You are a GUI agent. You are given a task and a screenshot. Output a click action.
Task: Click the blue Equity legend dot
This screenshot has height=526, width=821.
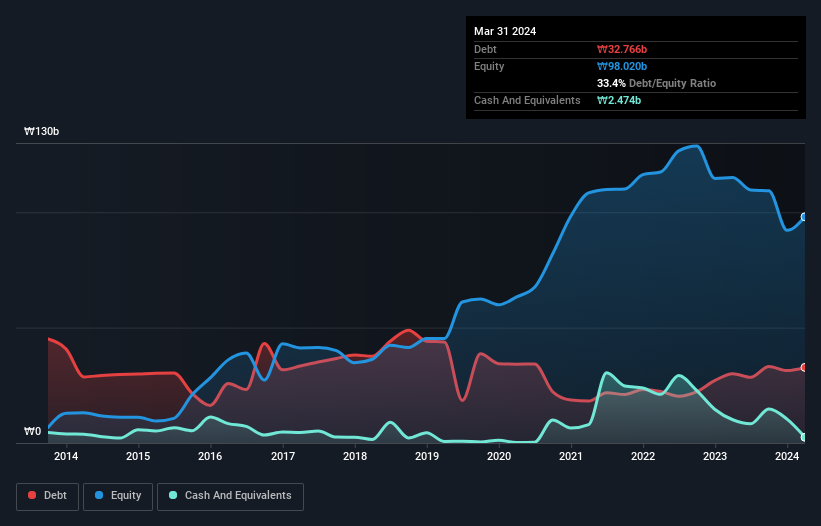tap(99, 495)
